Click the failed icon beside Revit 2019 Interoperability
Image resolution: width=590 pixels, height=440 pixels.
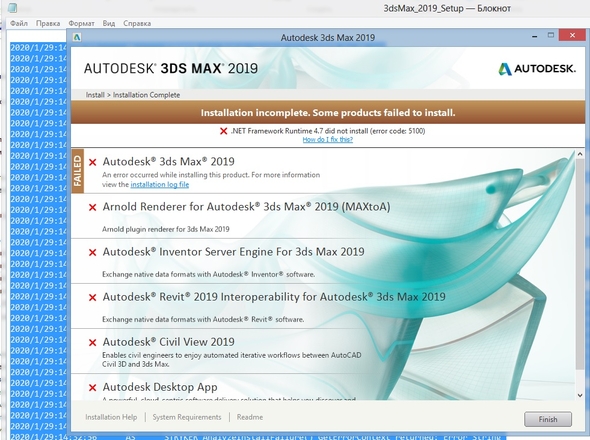coord(93,298)
